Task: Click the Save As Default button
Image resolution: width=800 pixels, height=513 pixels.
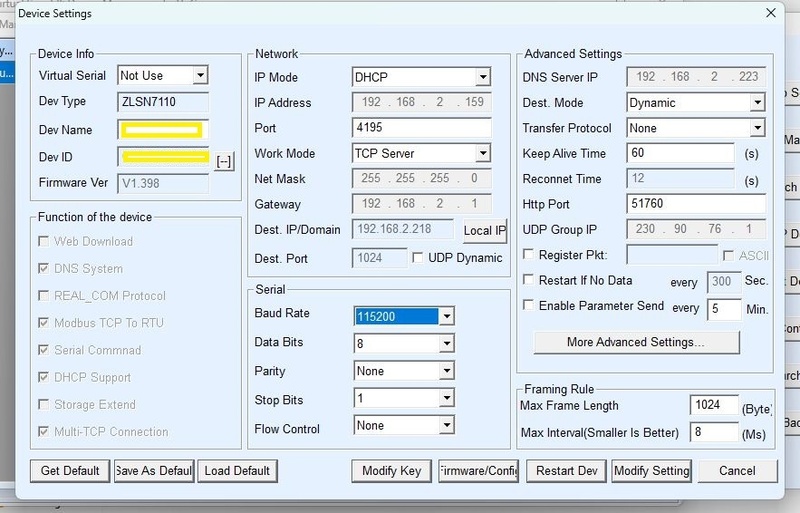Action: [154, 471]
